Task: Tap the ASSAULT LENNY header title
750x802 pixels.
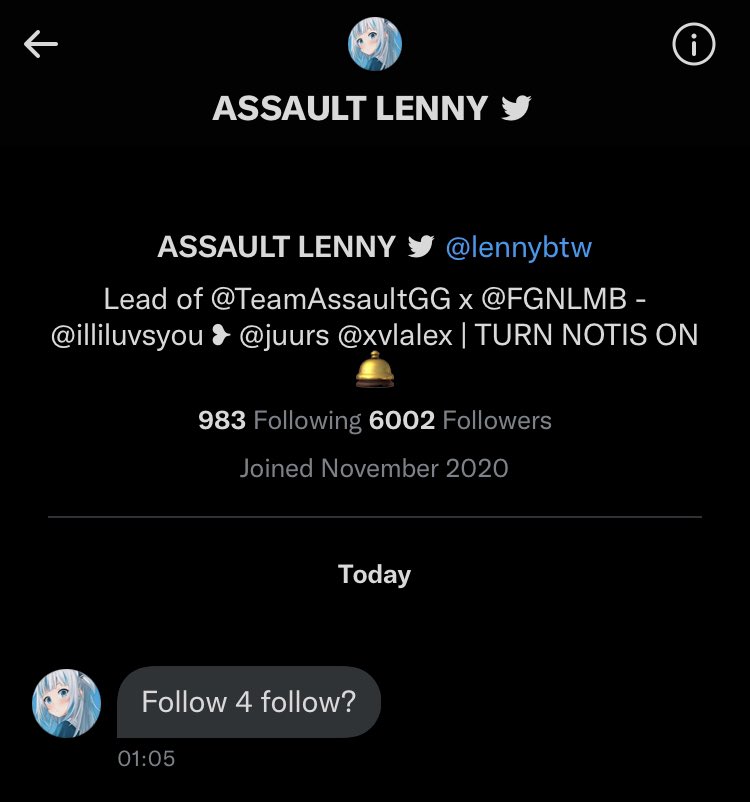Action: (350, 108)
